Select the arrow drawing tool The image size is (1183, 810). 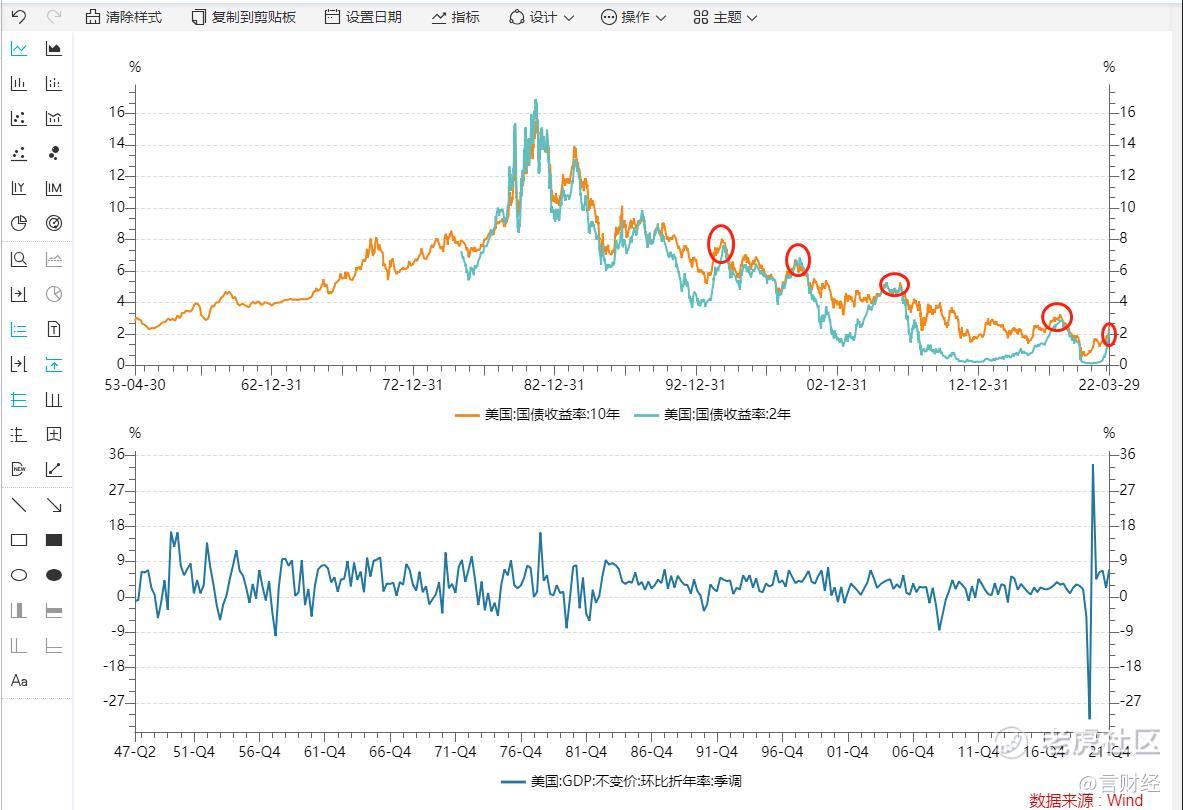(54, 505)
